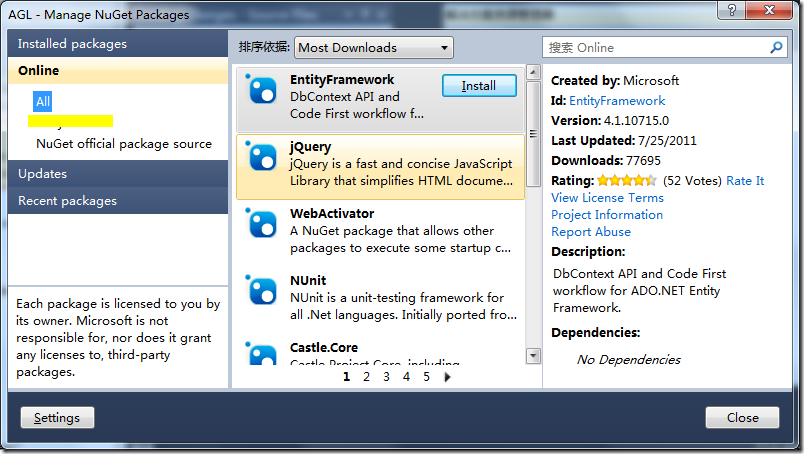Viewport: 804px width, 454px height.
Task: Select the All source under Online
Action: (43, 102)
